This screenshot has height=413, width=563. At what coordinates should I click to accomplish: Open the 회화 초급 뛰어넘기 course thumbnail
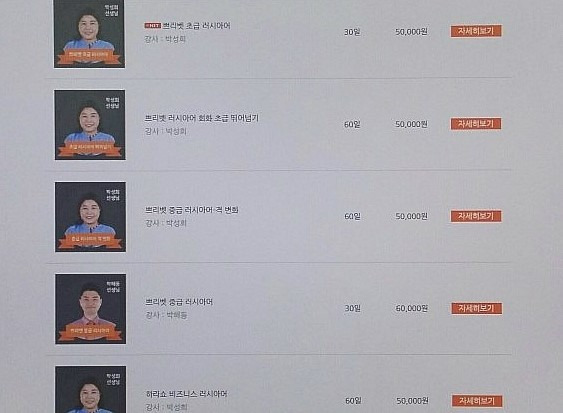[90, 125]
